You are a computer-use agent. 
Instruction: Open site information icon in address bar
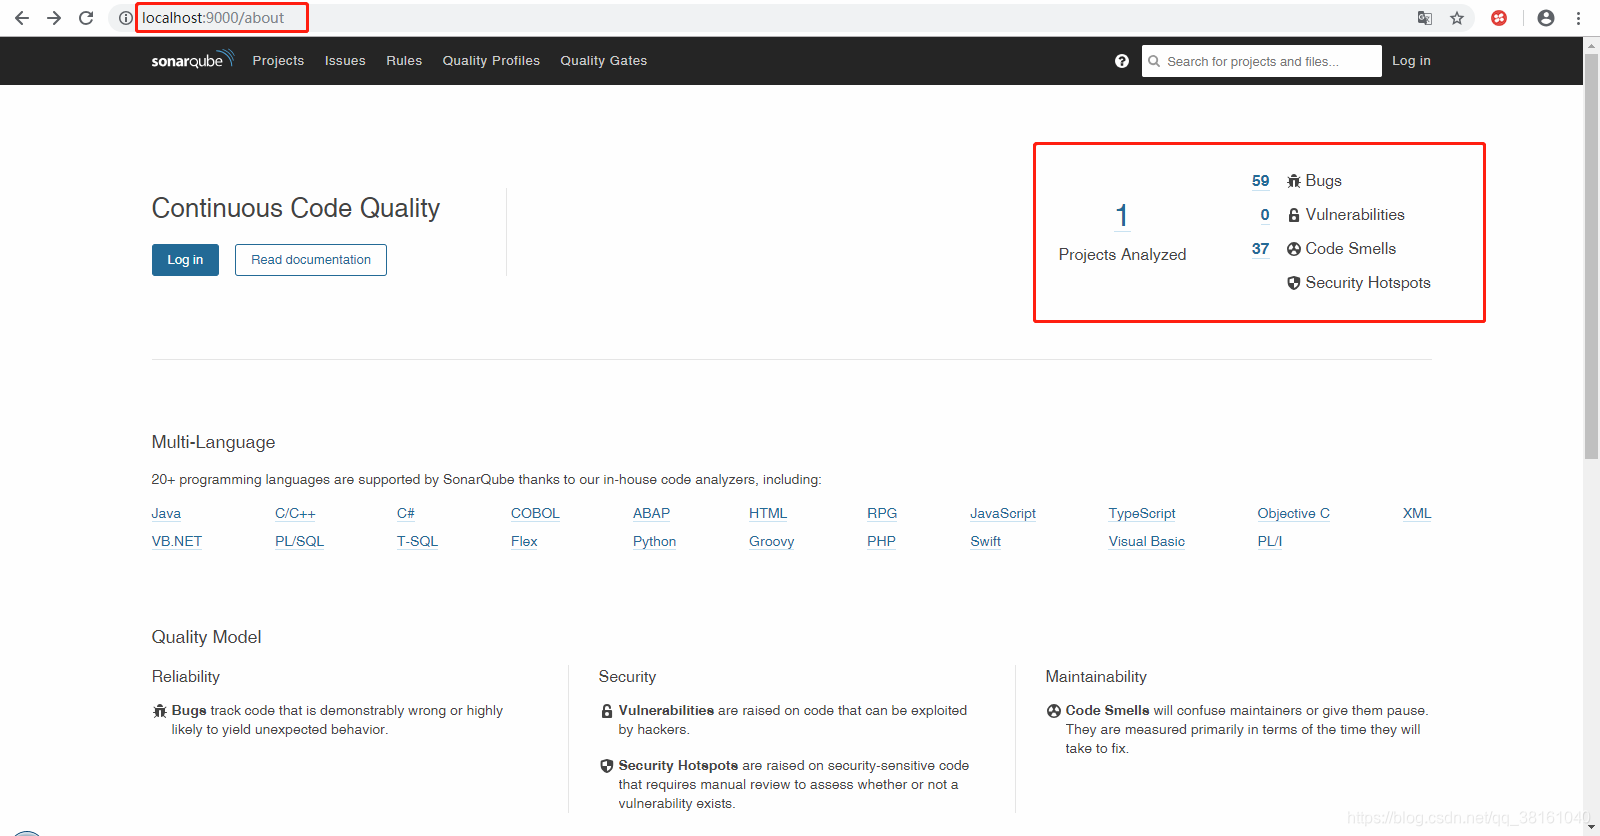tap(125, 18)
